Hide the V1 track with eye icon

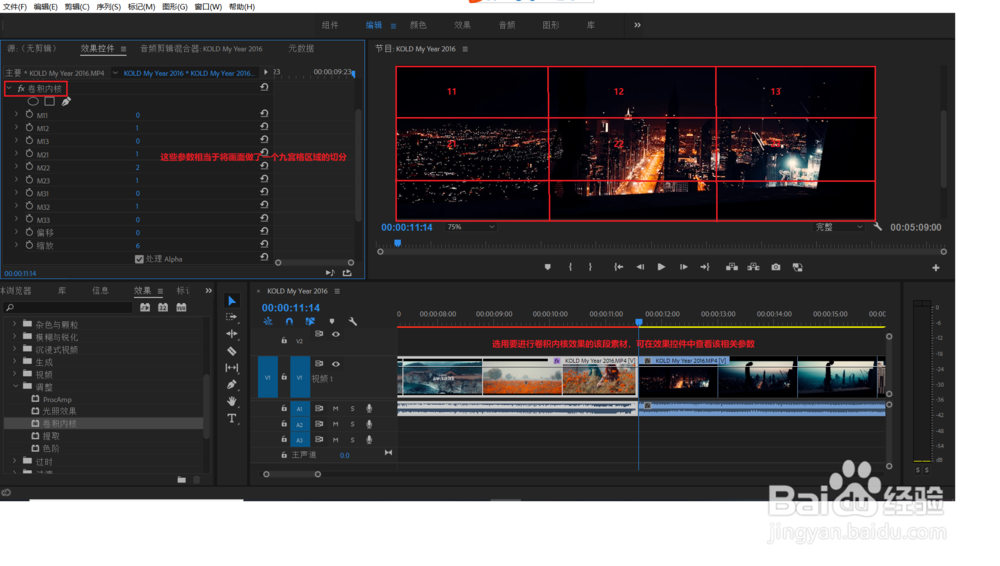pos(336,364)
